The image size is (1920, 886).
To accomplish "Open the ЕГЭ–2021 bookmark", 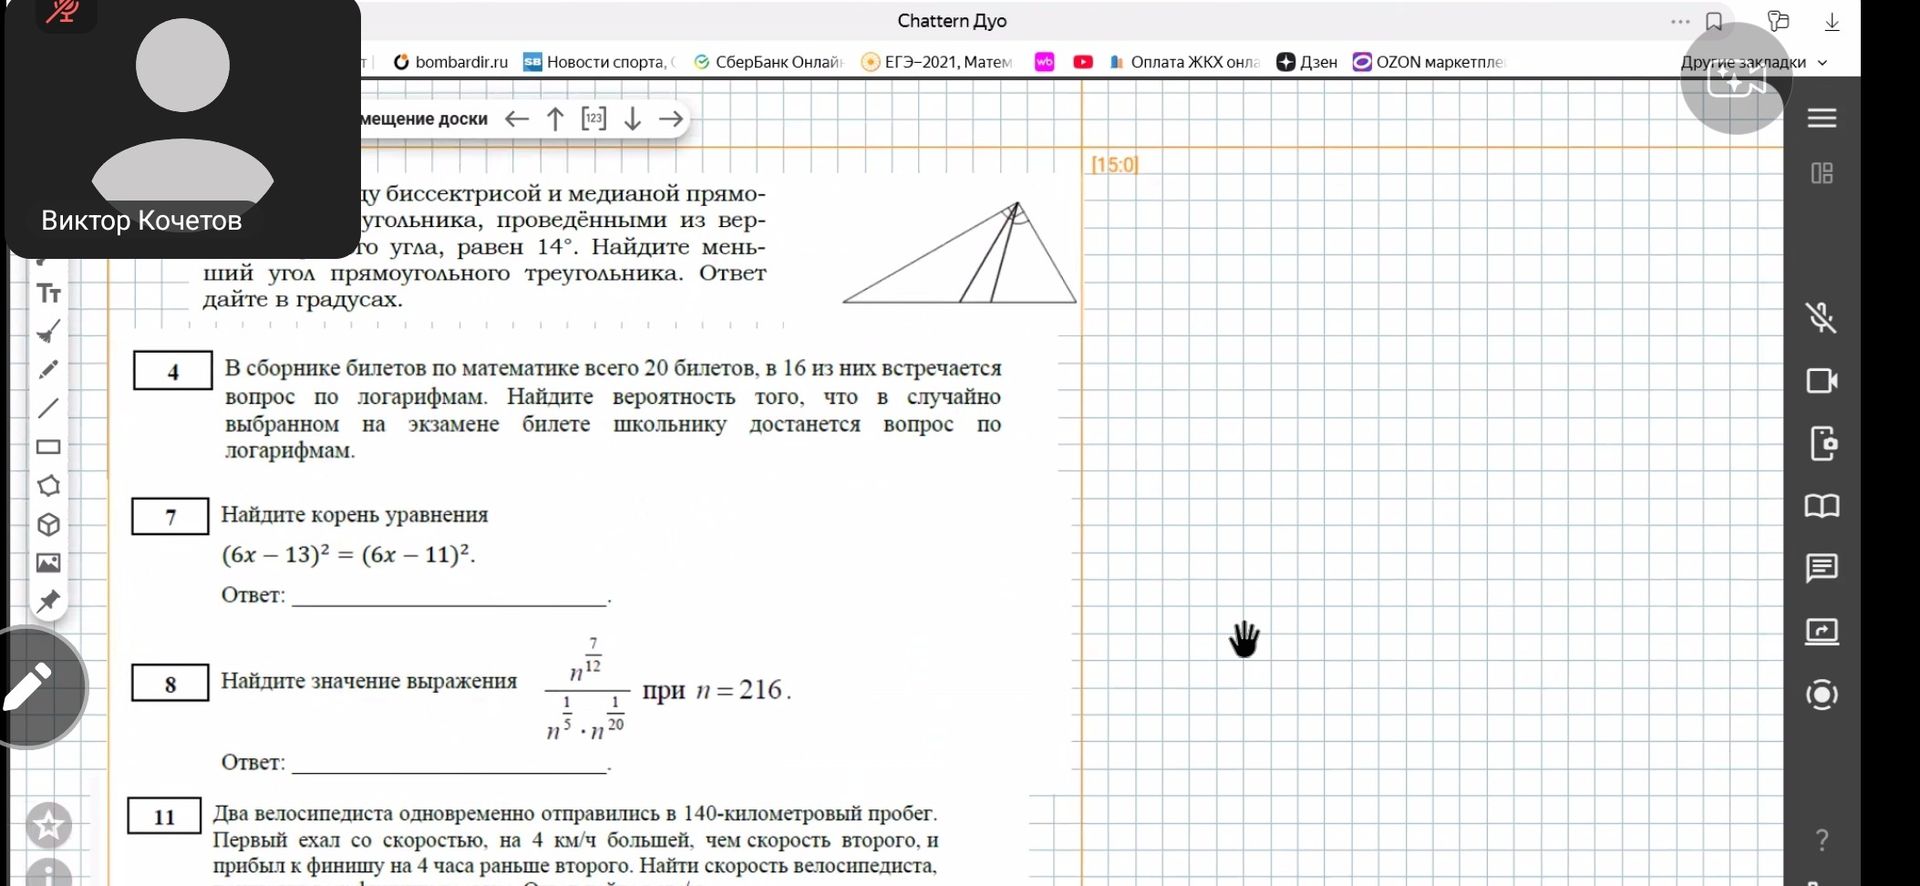I will coord(938,62).
